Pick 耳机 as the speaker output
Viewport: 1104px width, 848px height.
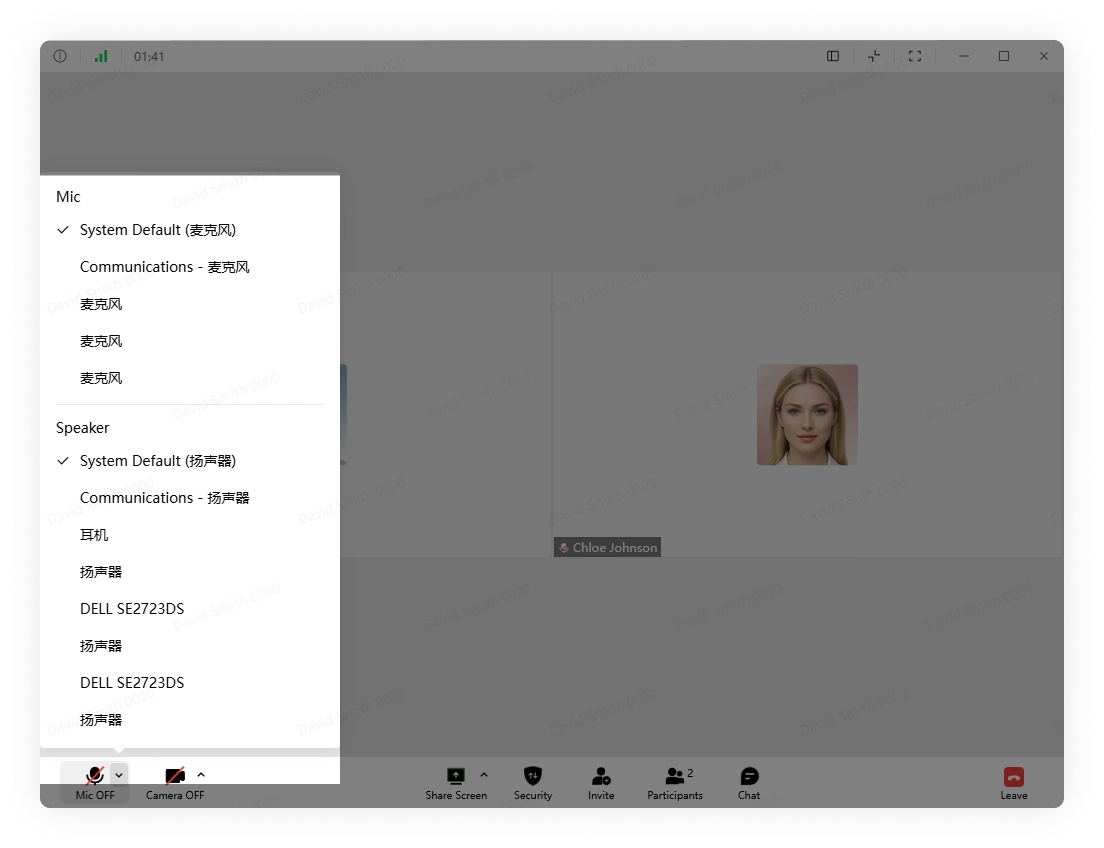[190, 535]
